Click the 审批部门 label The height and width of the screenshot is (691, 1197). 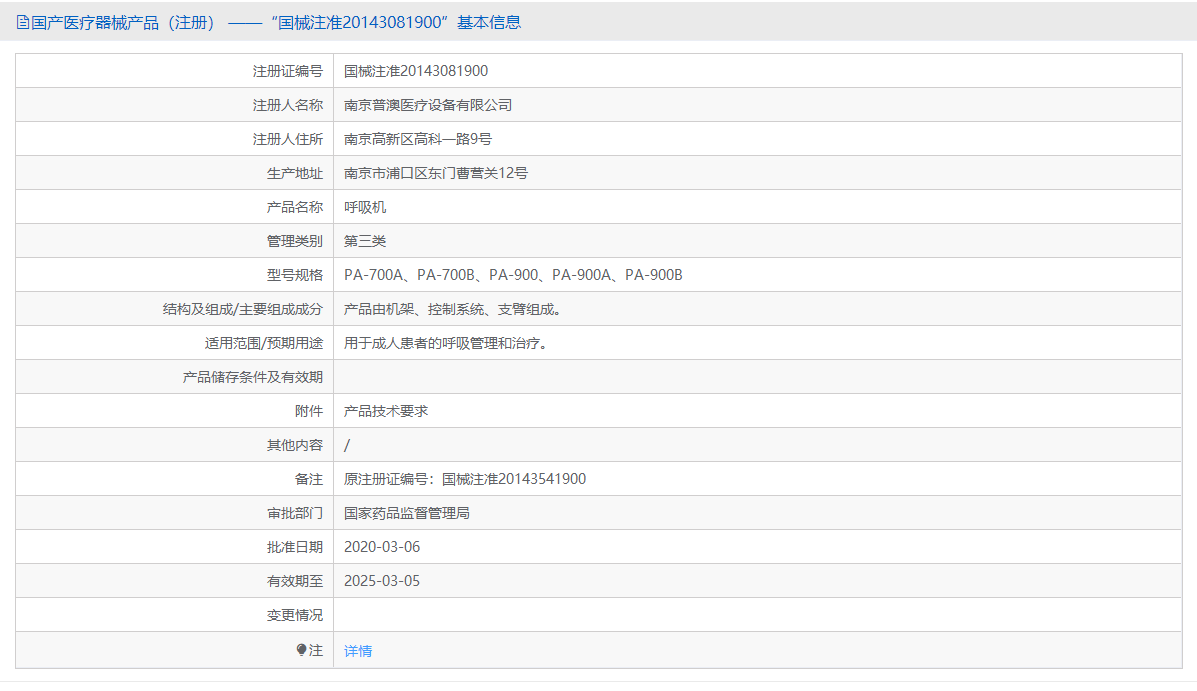point(295,513)
